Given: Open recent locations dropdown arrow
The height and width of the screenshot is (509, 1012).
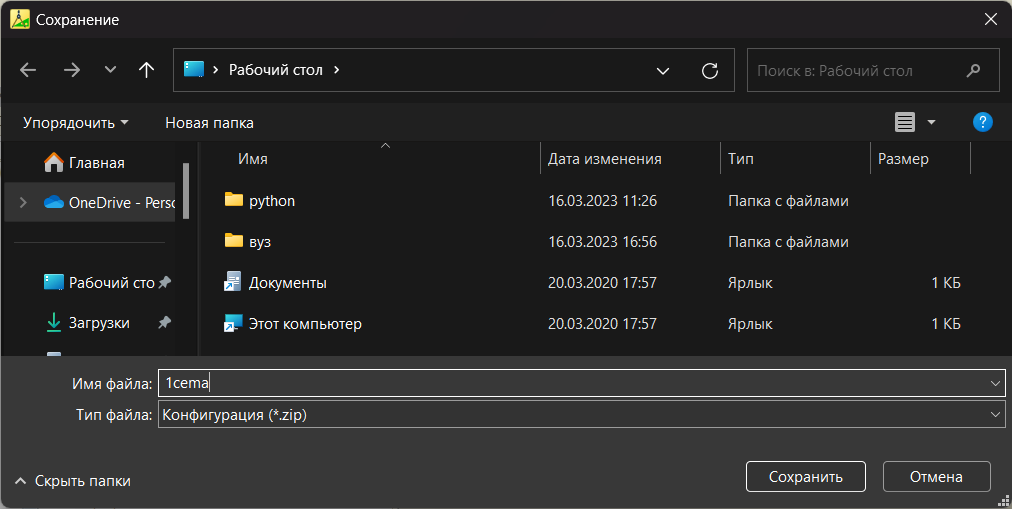Looking at the screenshot, I should point(110,70).
